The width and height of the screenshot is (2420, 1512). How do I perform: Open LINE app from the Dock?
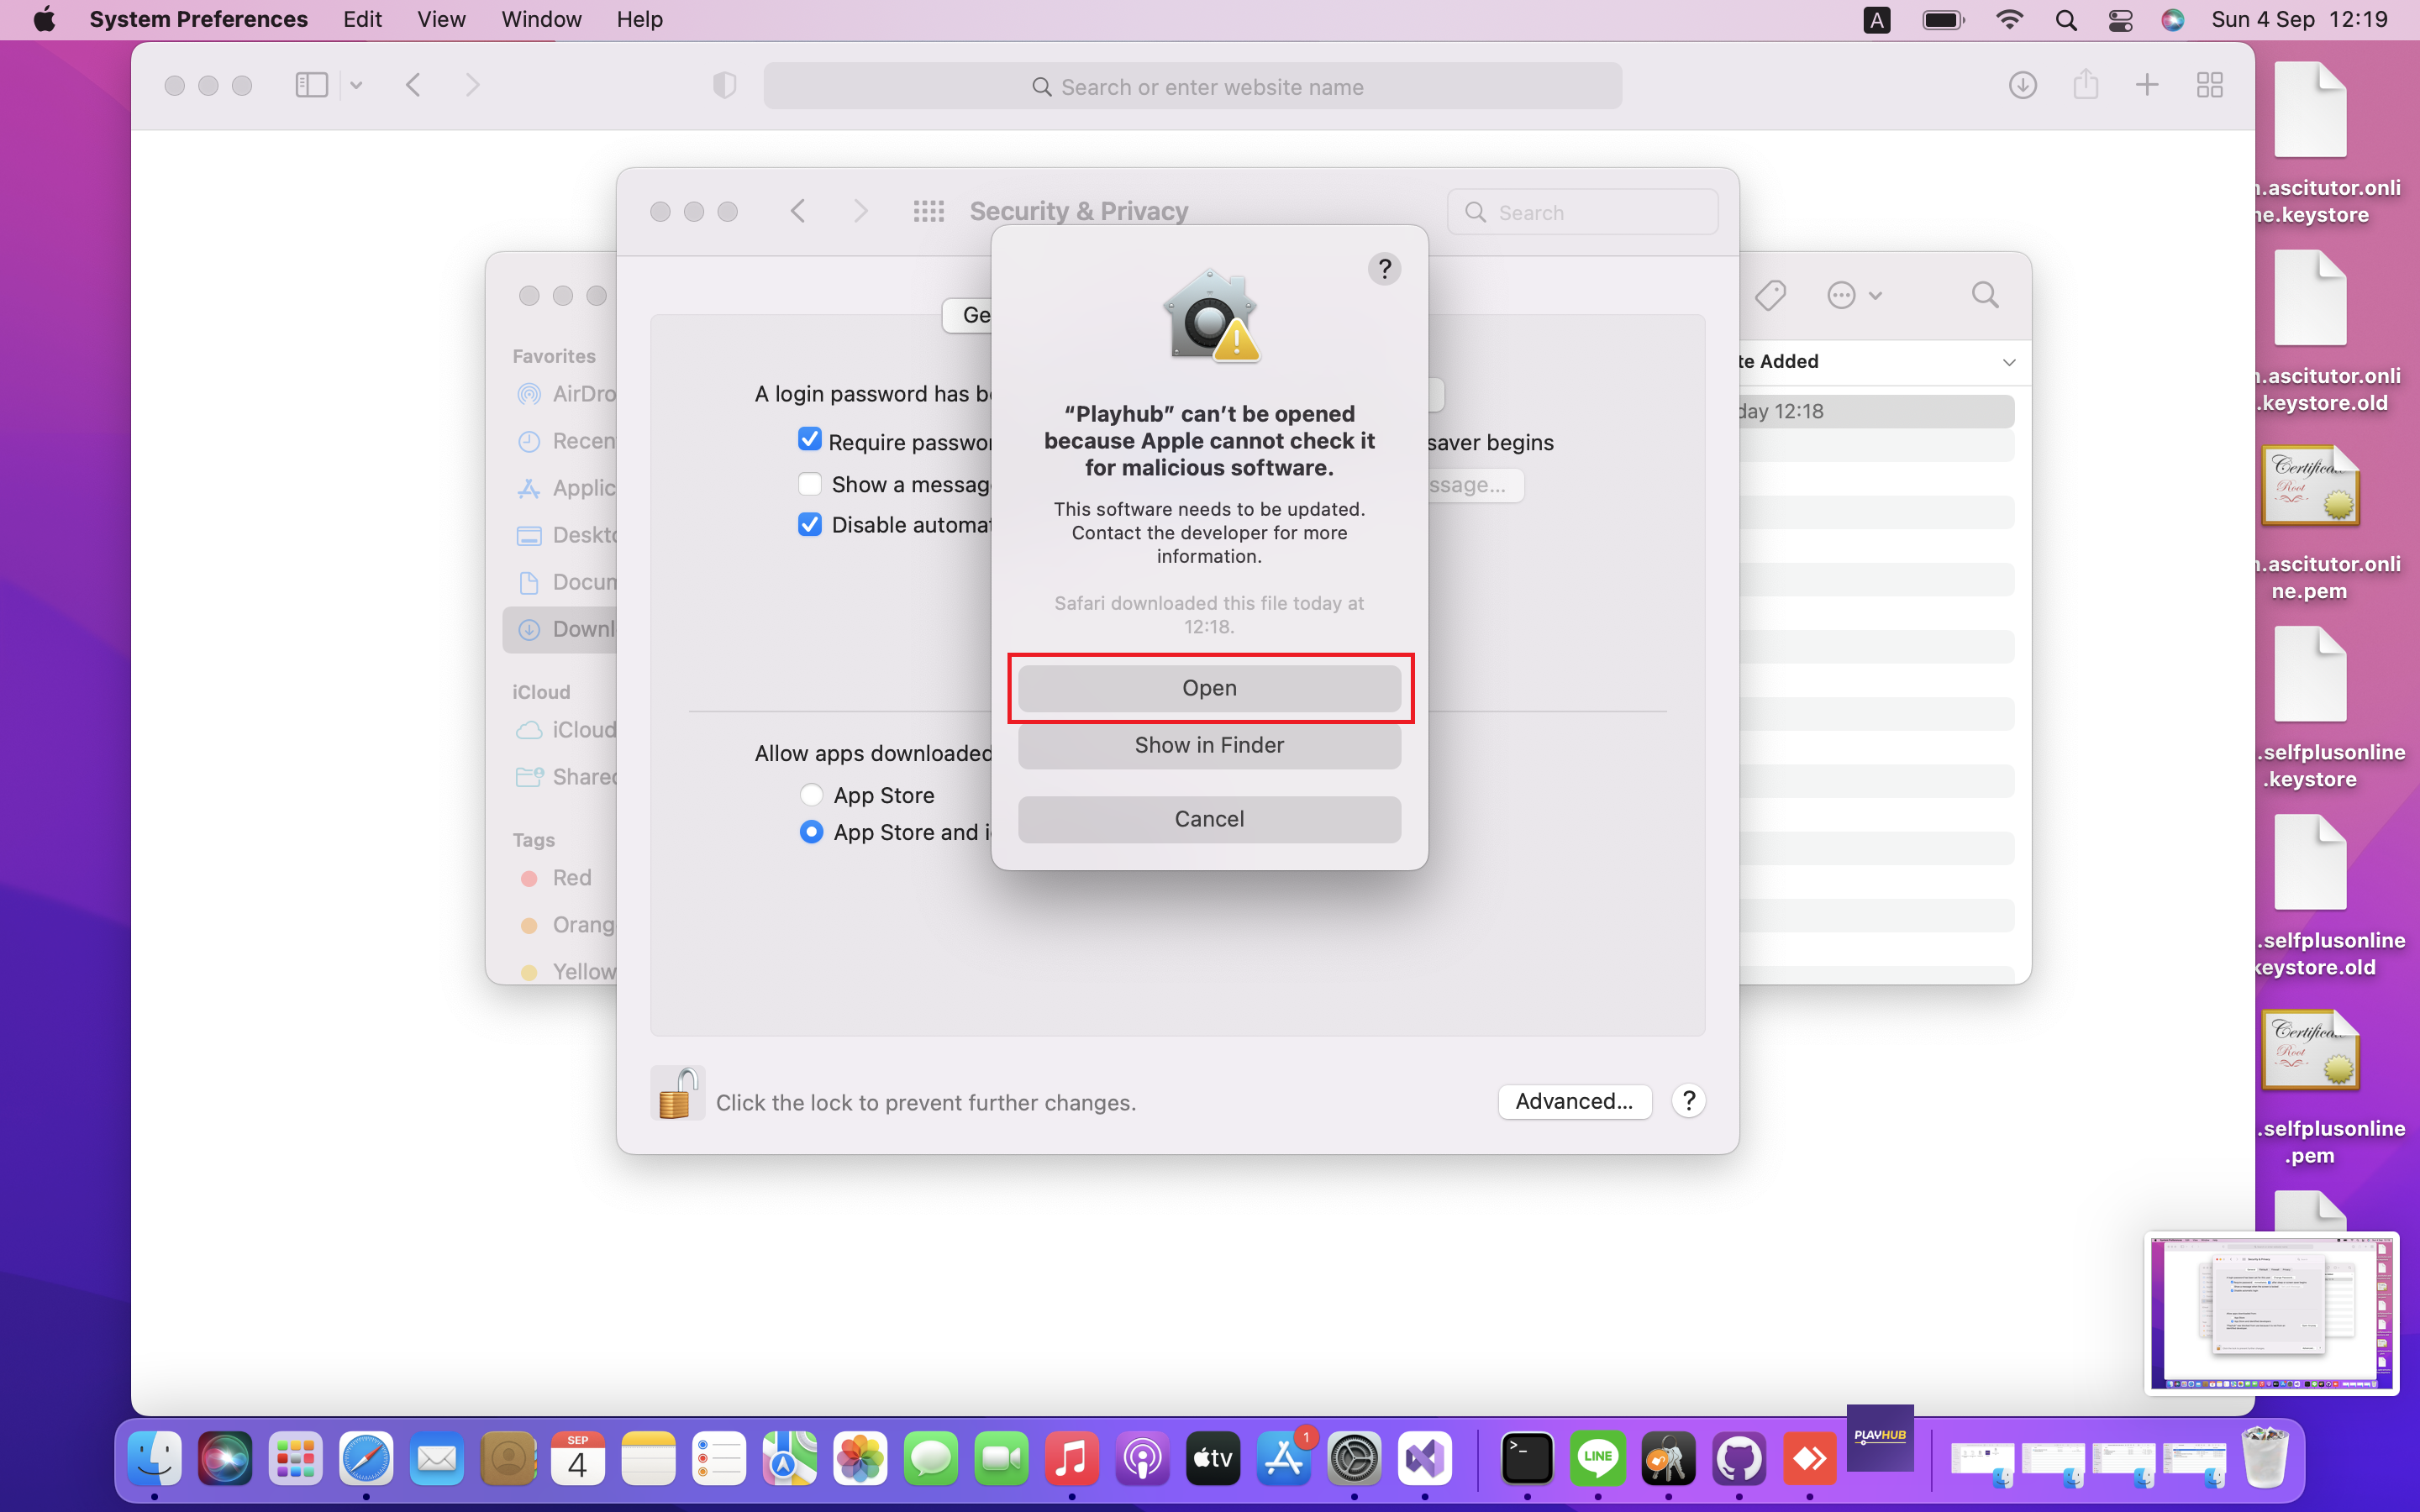click(1597, 1459)
